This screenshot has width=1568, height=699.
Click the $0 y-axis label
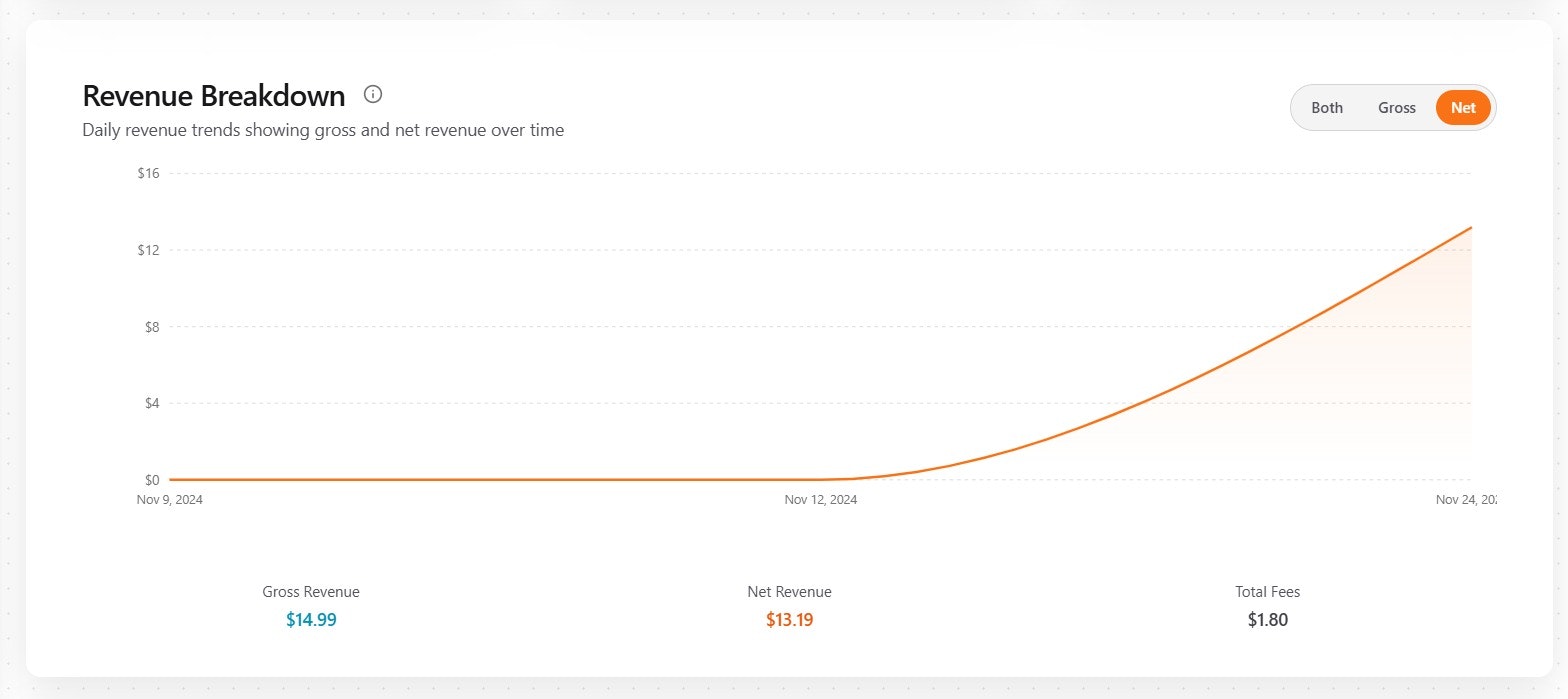pos(151,480)
